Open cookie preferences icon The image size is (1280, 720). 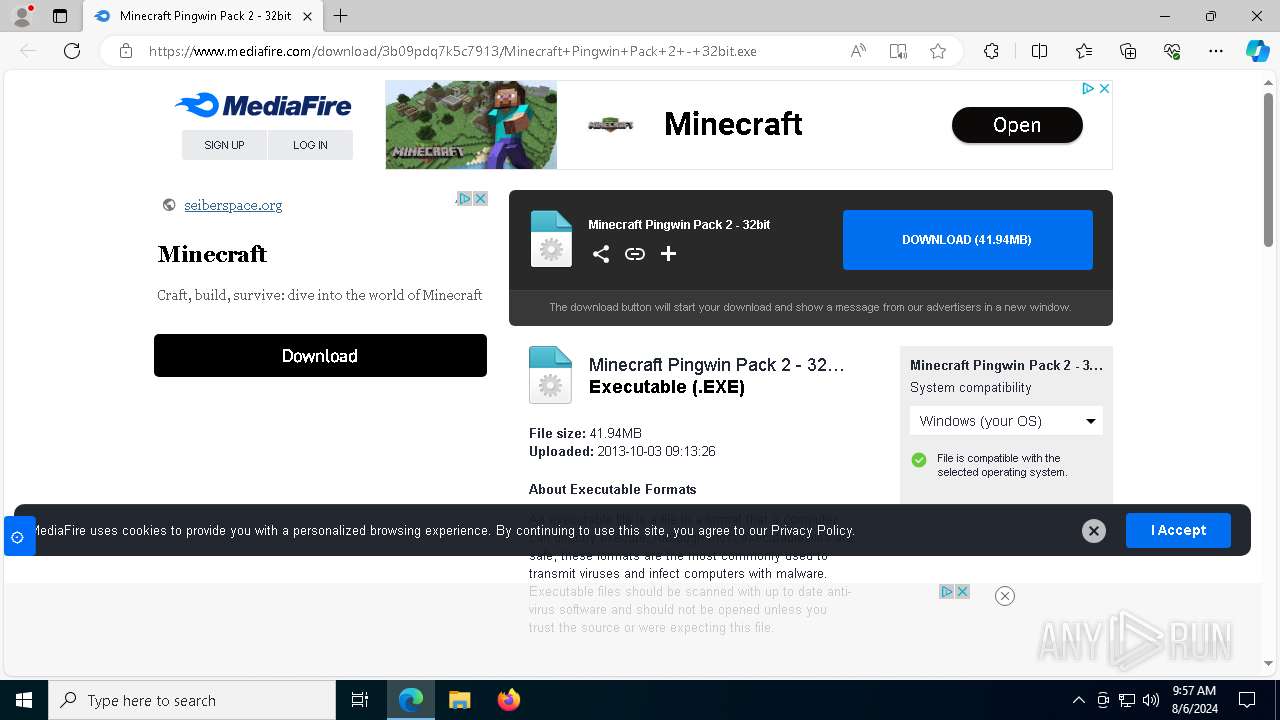18,537
